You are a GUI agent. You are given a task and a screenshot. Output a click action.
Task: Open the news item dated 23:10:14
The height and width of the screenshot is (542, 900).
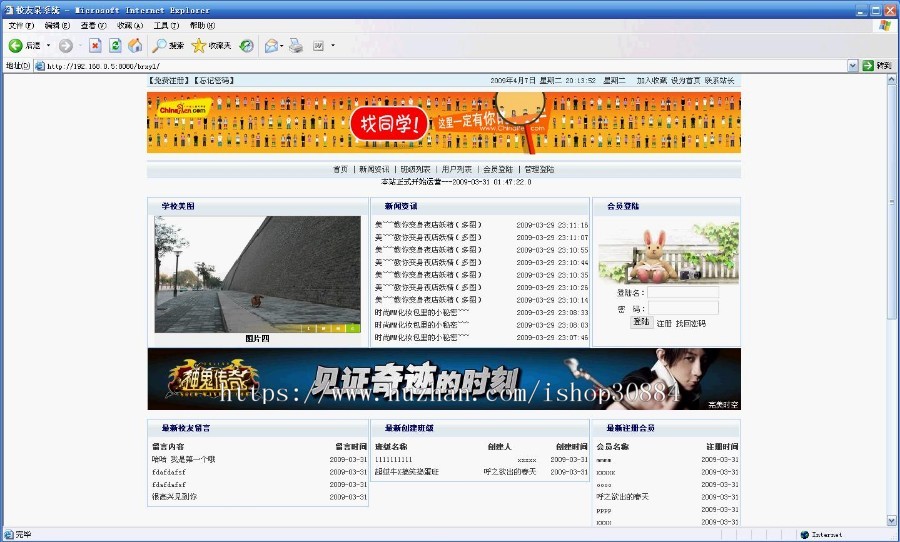428,300
